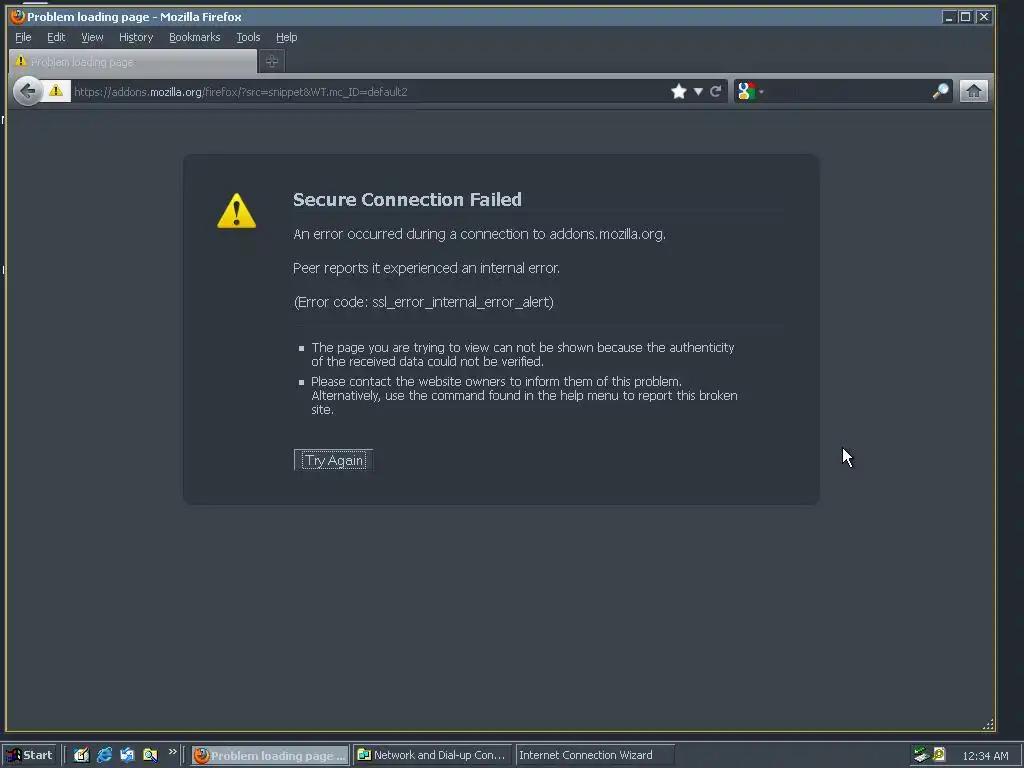Open the History menu
1024x768 pixels.
(x=136, y=37)
